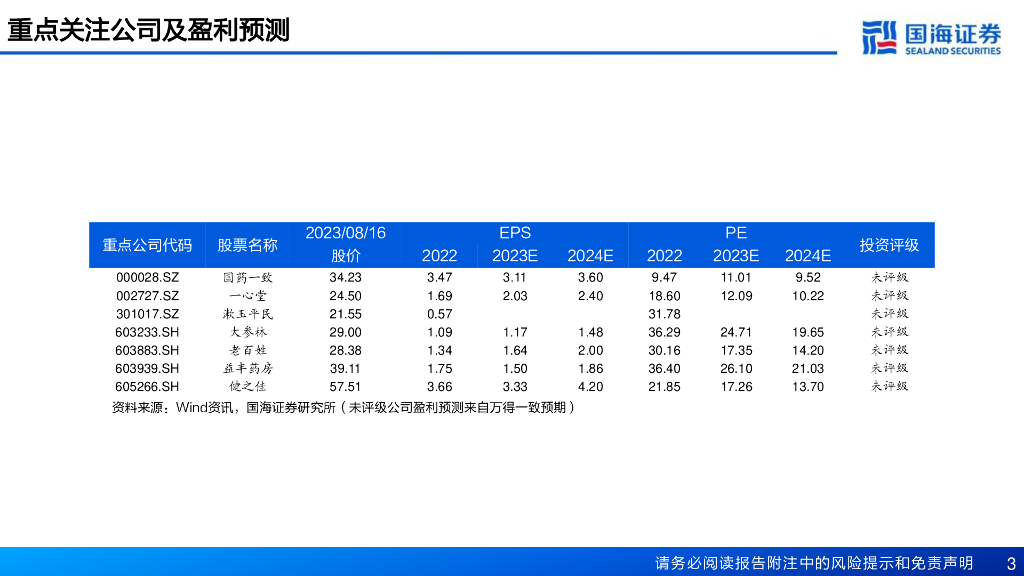Screen dimensions: 1024x576
Task: Click 2024E PE value 9.52
Action: tap(808, 278)
